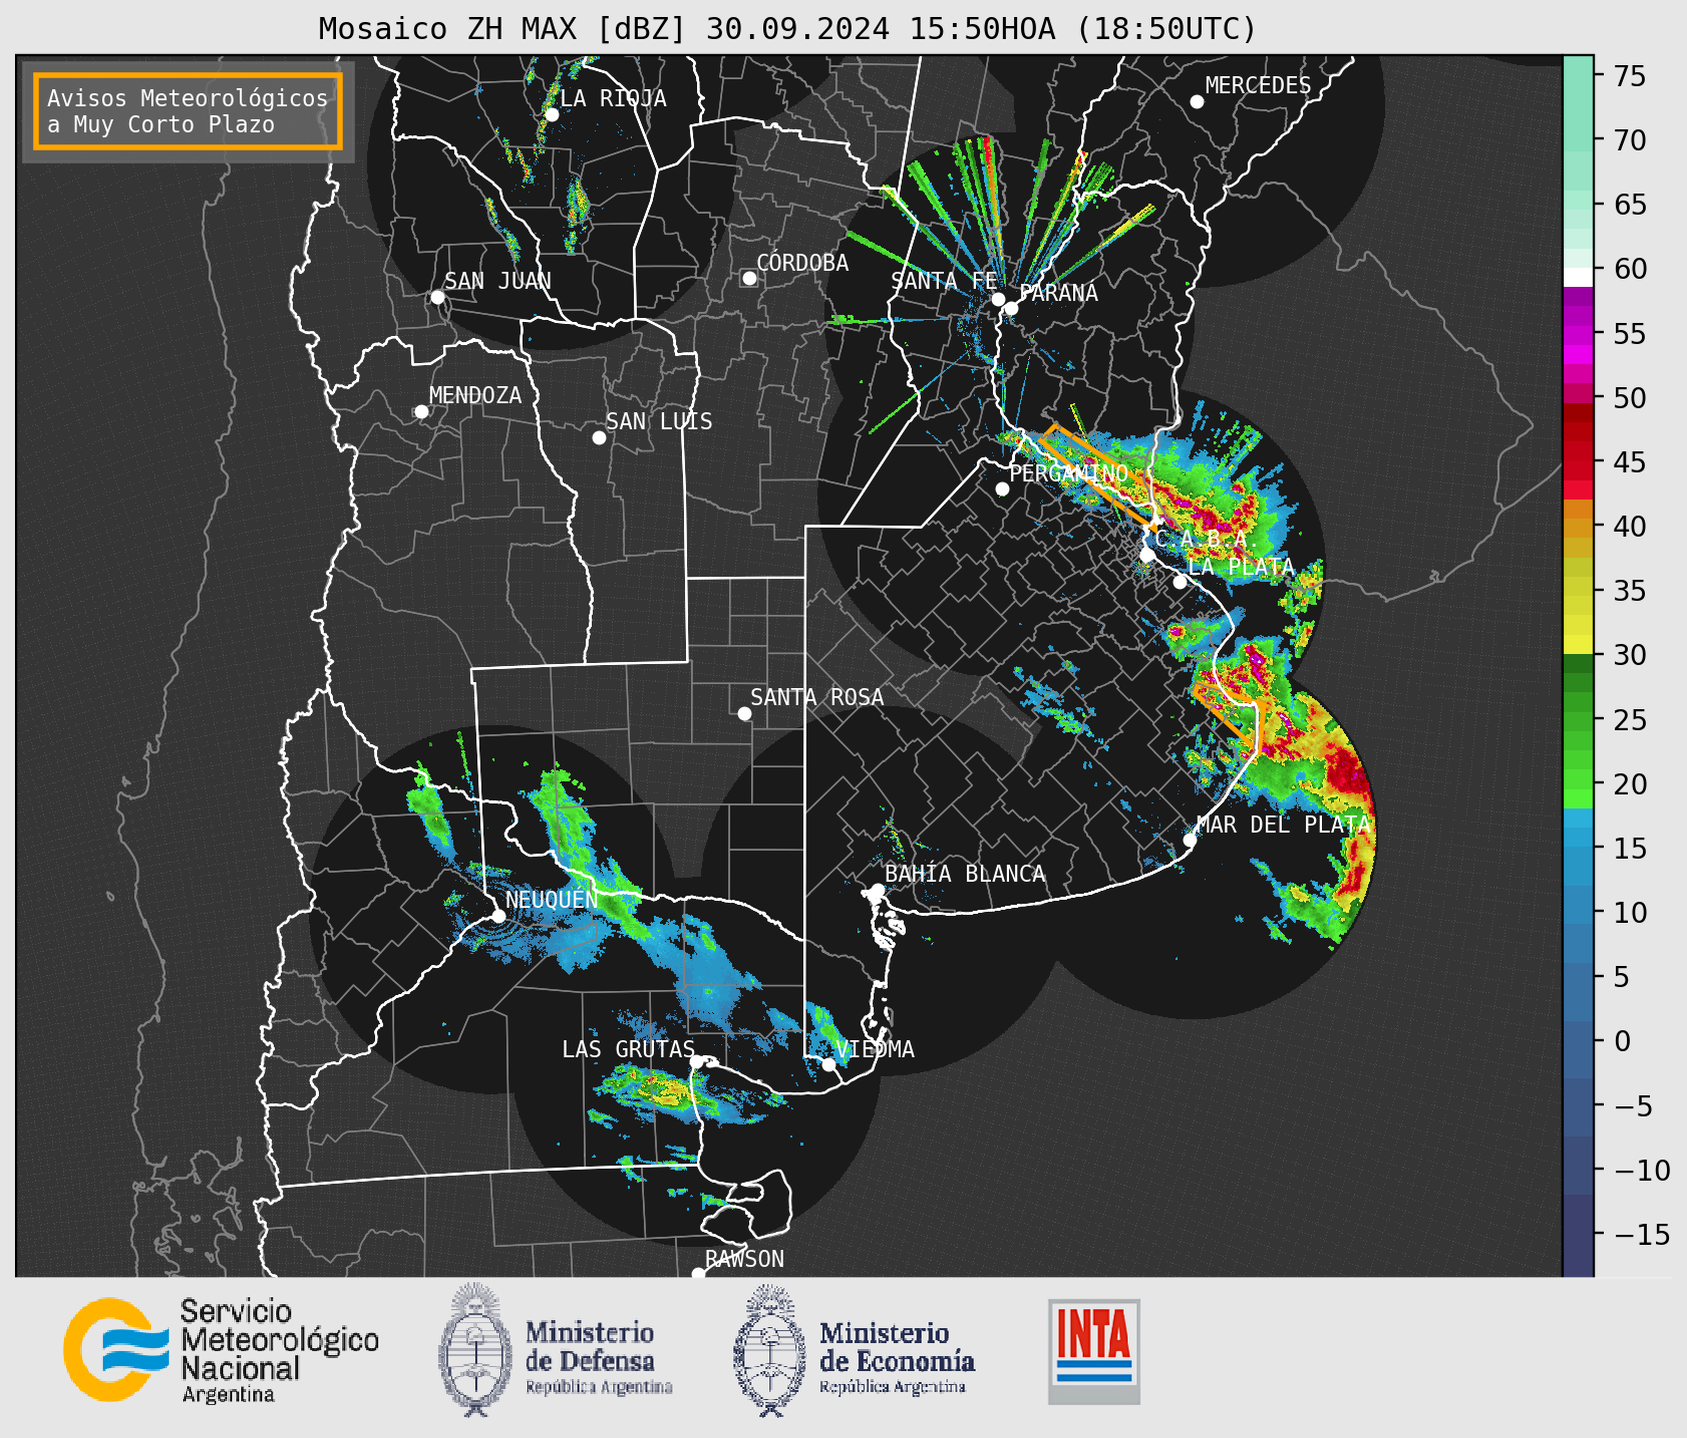Viewport: 1687px width, 1438px height.
Task: Click the 10 dBZ scale label
Action: click(x=1628, y=913)
